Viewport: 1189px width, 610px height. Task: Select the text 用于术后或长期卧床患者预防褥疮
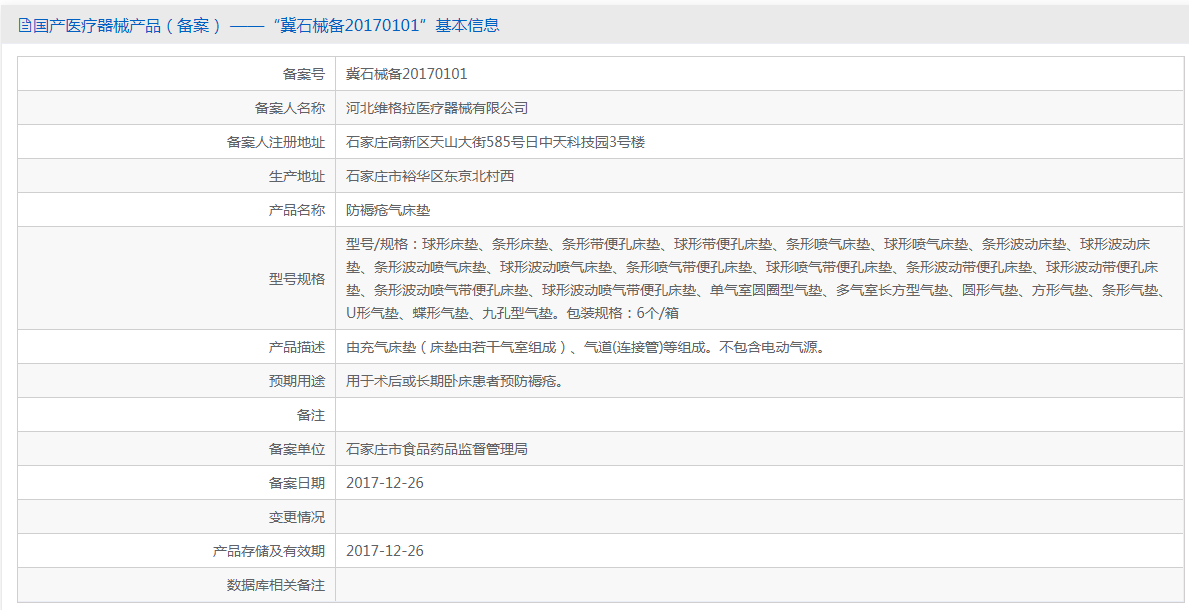(452, 381)
